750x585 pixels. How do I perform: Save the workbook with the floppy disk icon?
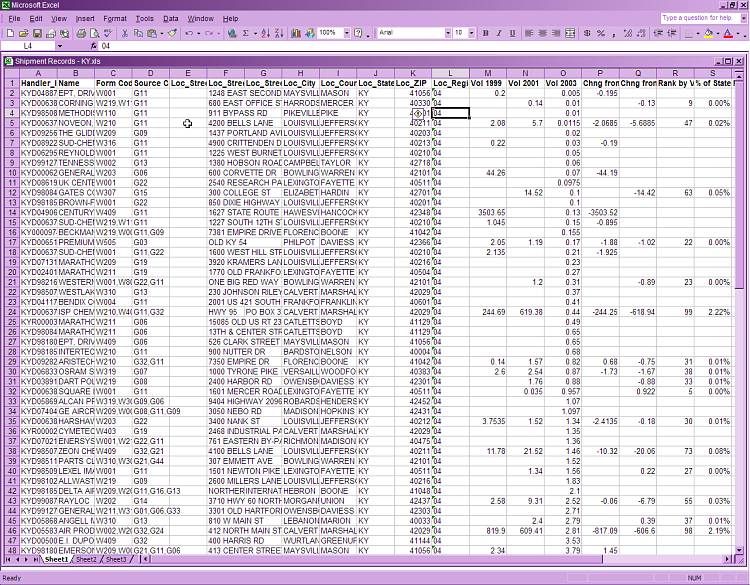[37, 33]
